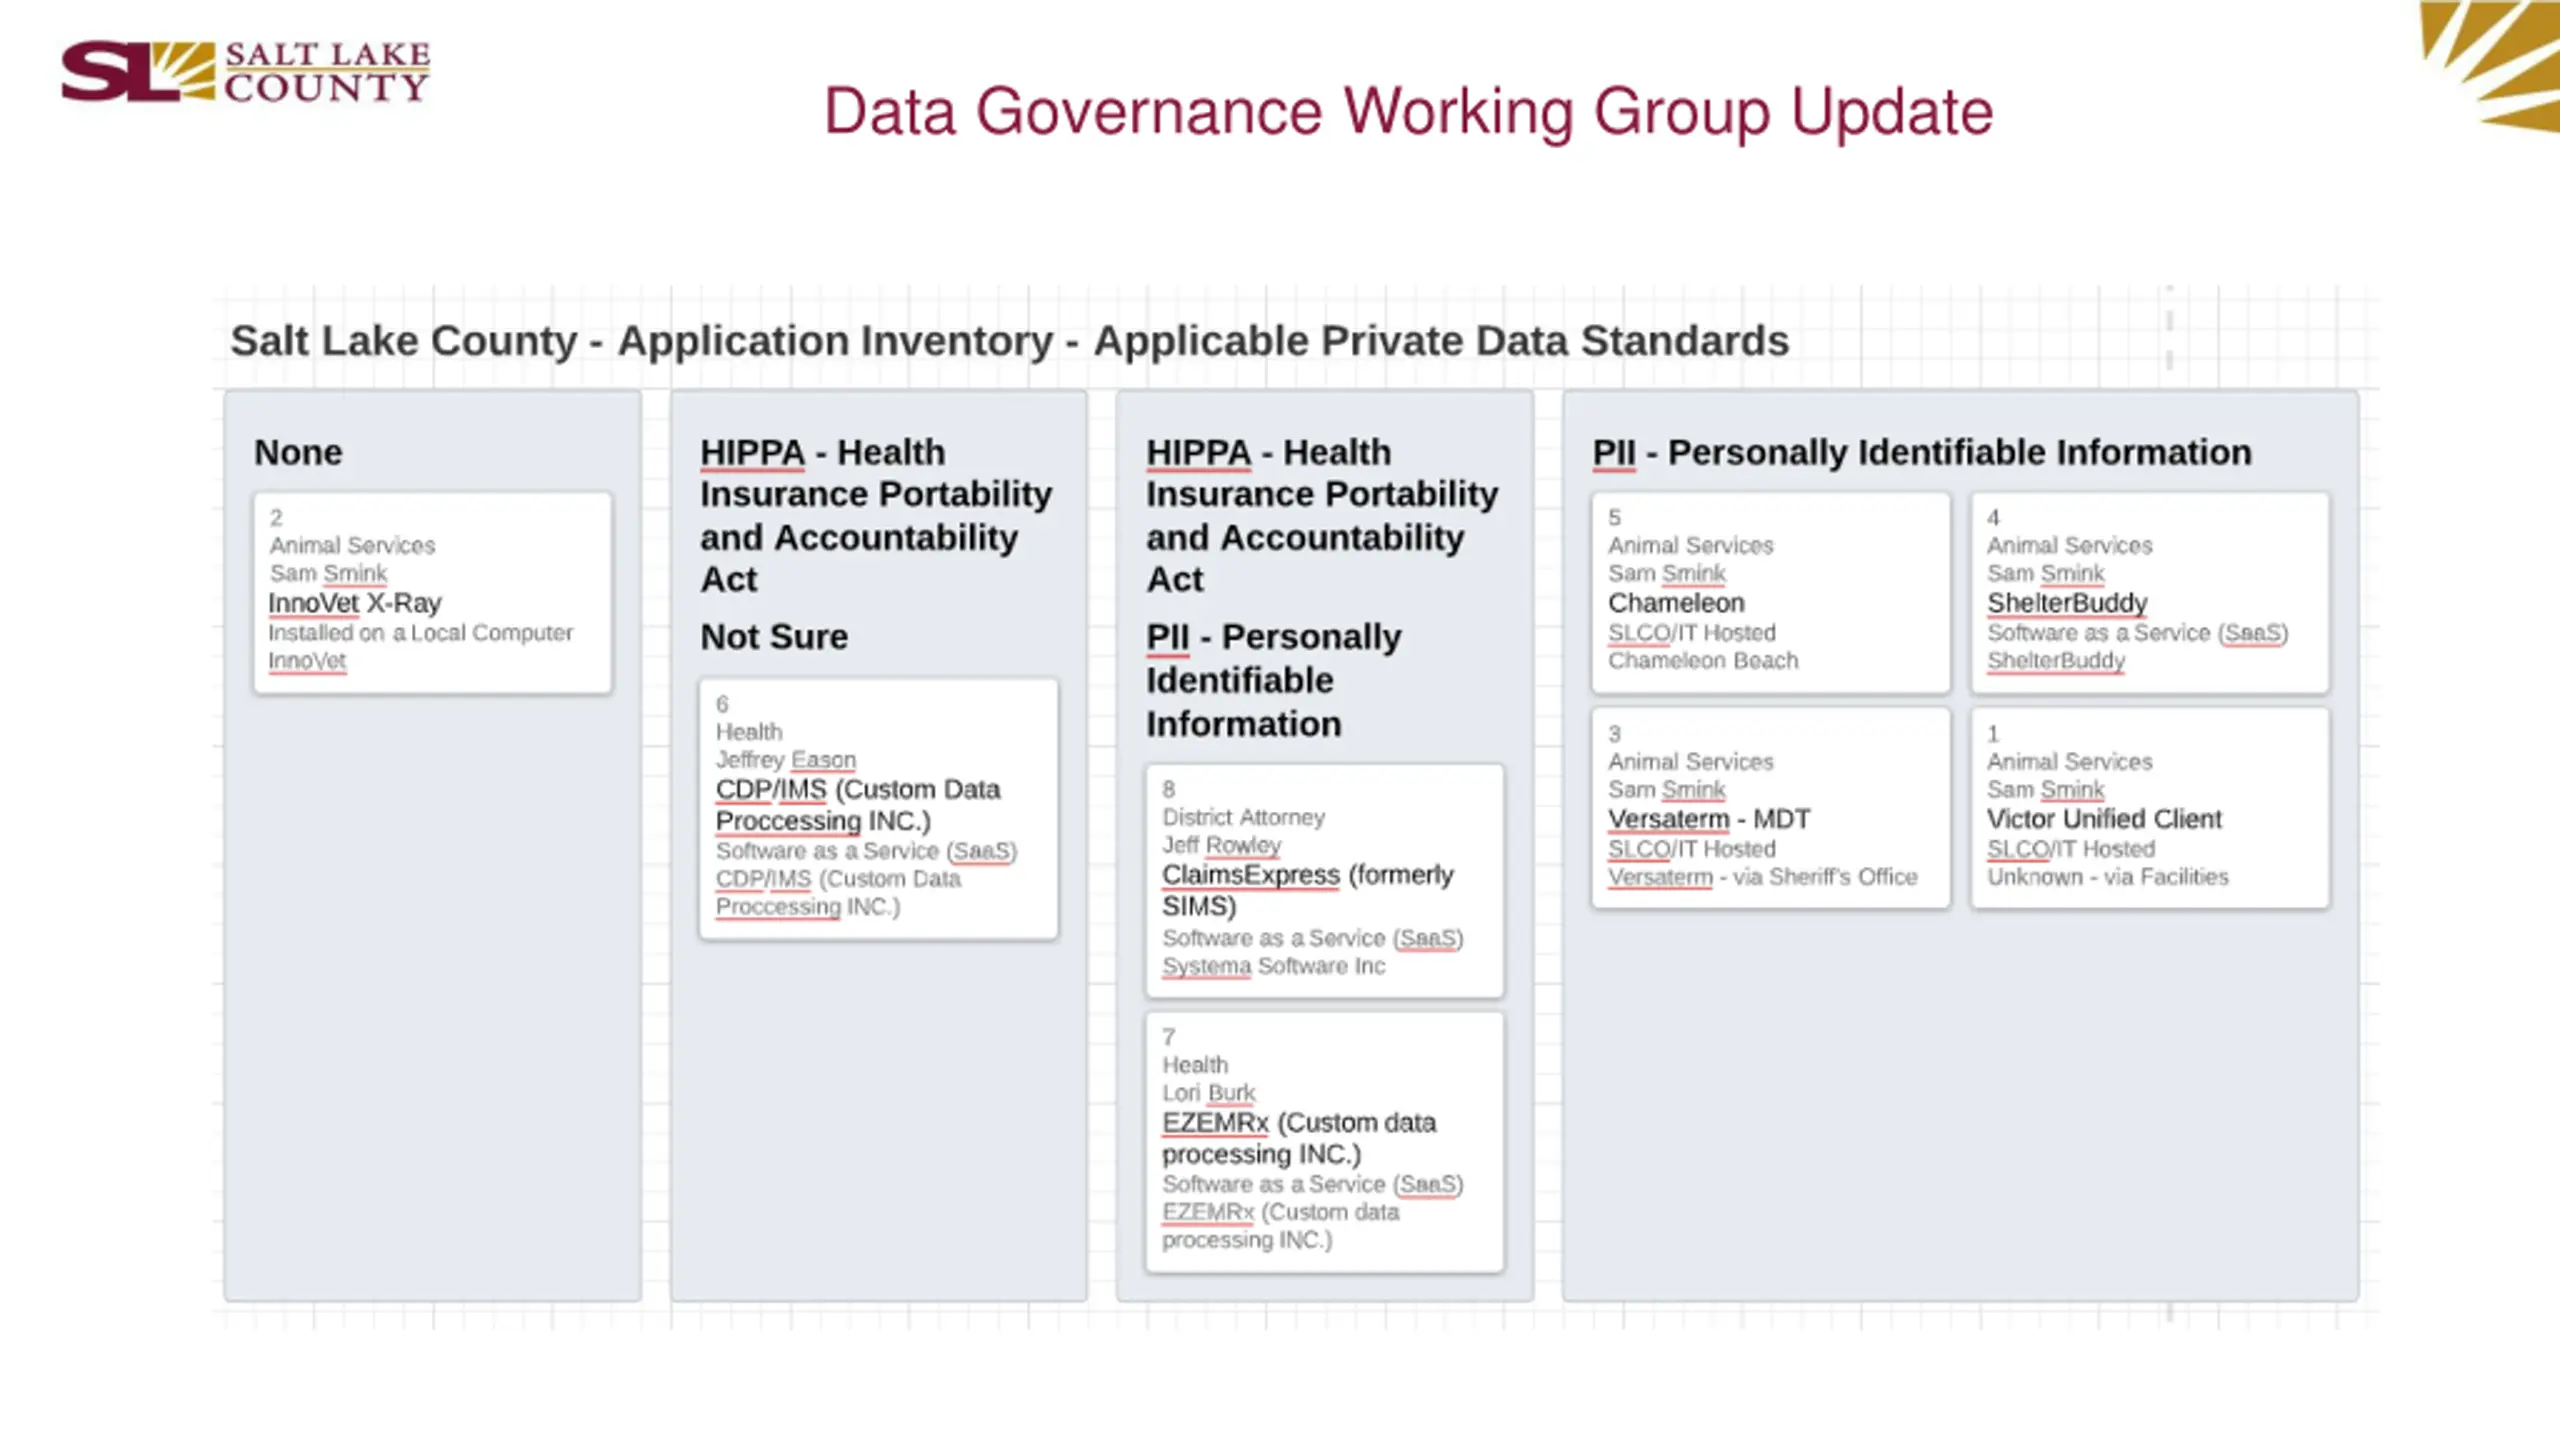This screenshot has height=1440, width=2560.
Task: Click the 'District Attorney' department label
Action: (1243, 817)
